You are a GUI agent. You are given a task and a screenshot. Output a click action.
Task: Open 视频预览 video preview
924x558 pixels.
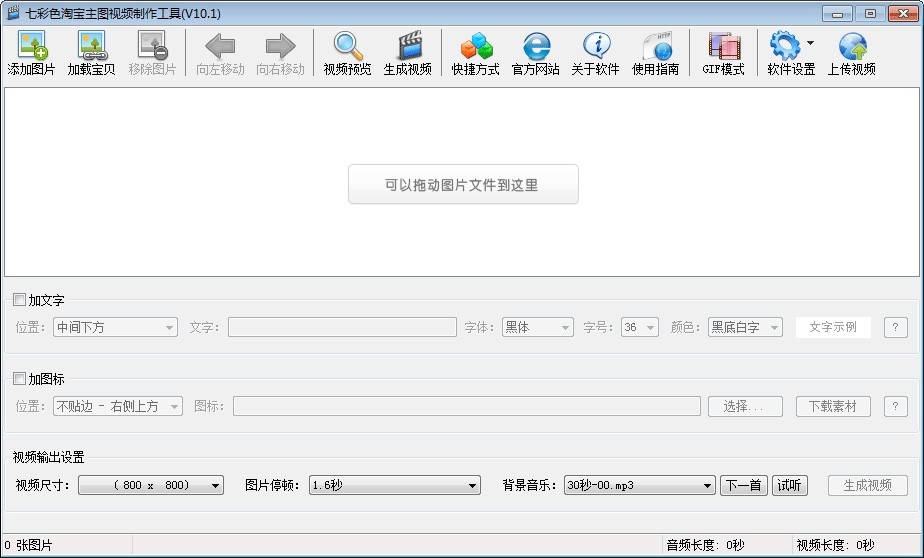click(x=347, y=47)
